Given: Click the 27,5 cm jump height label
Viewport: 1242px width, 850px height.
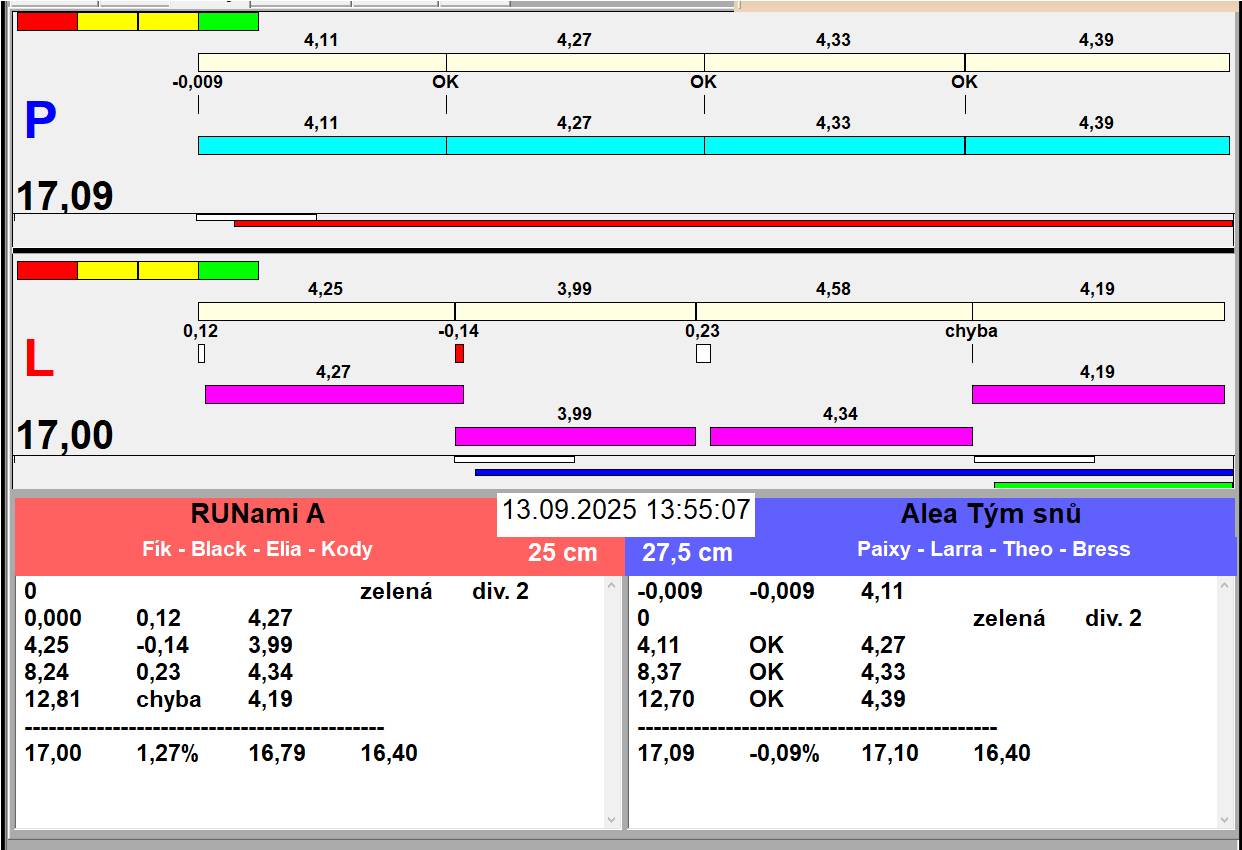Looking at the screenshot, I should pyautogui.click(x=687, y=552).
